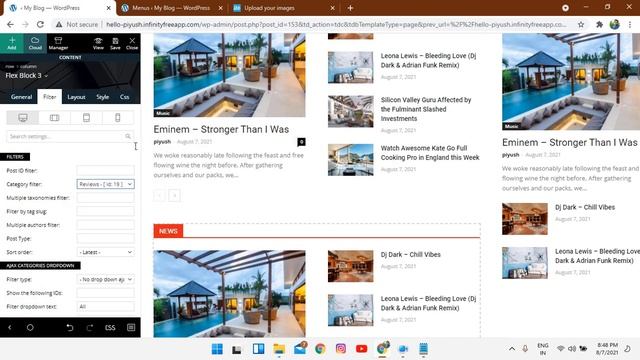Screen dimensions: 640x360
Task: Click the next page arrow under the excerpt
Action: (x=174, y=196)
